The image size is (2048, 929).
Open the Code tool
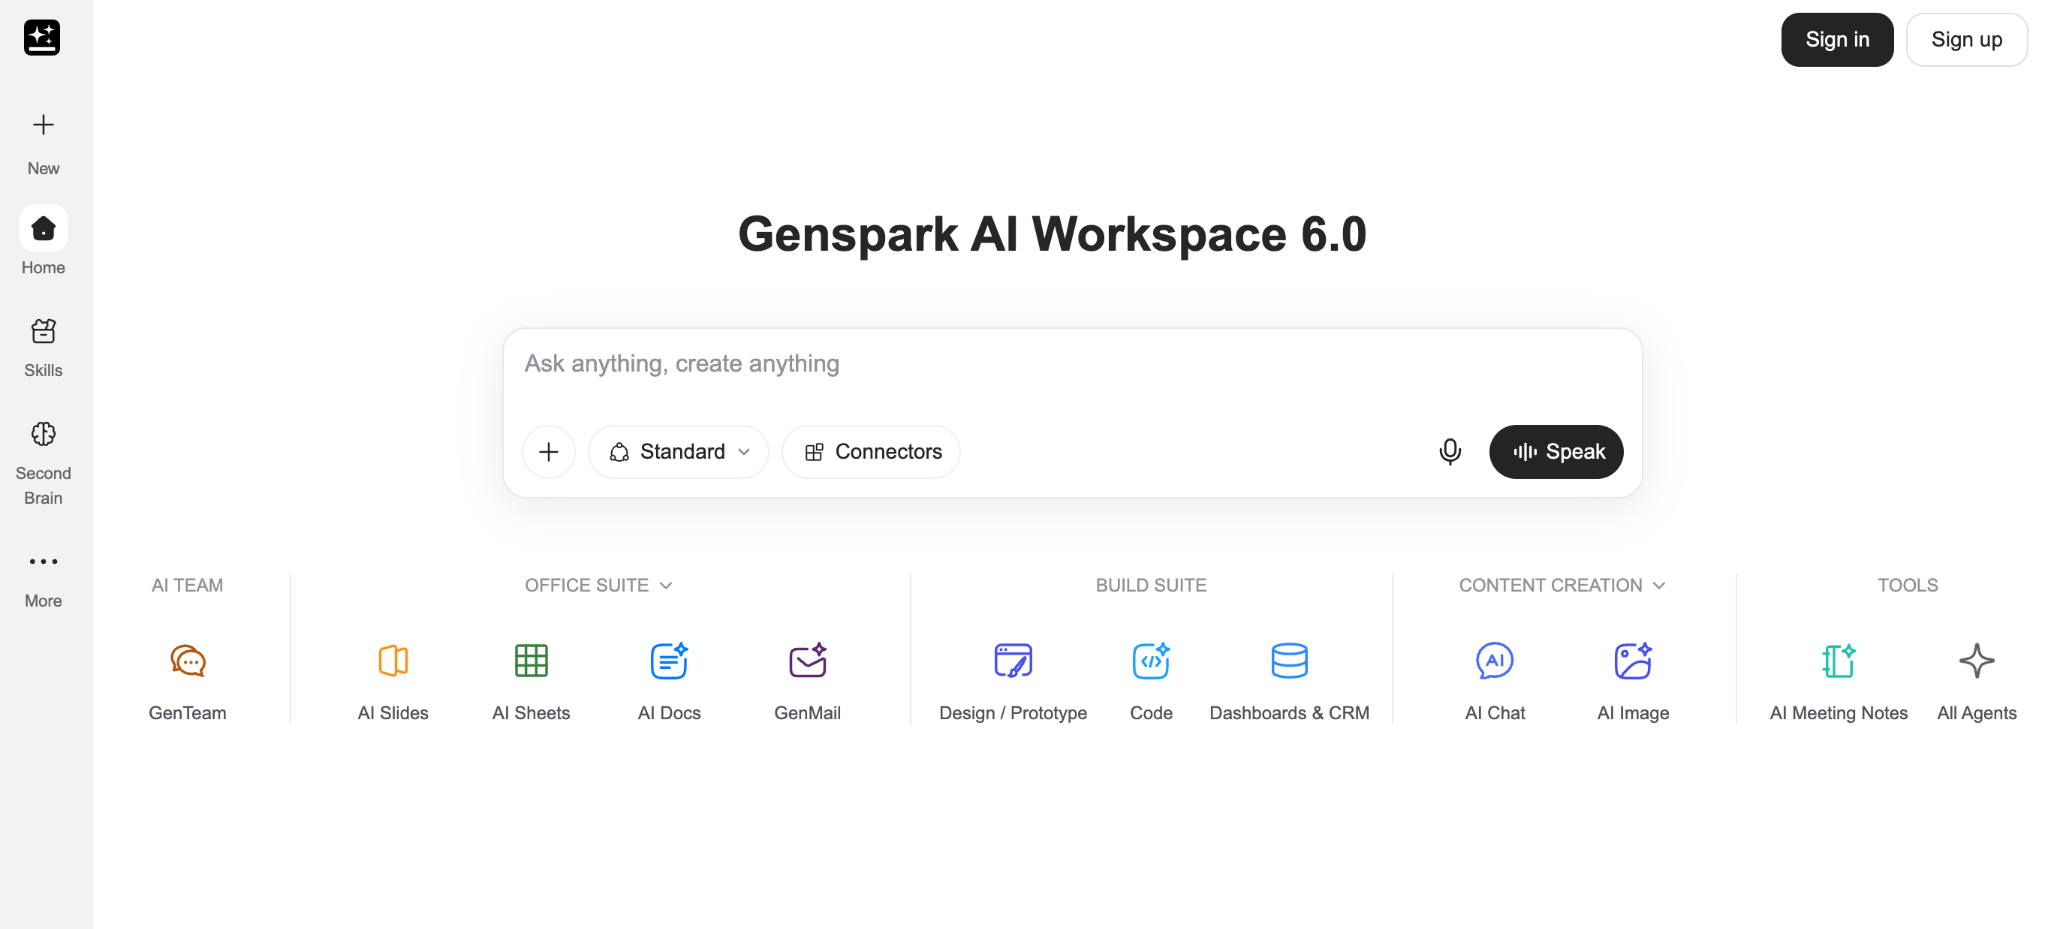1151,681
